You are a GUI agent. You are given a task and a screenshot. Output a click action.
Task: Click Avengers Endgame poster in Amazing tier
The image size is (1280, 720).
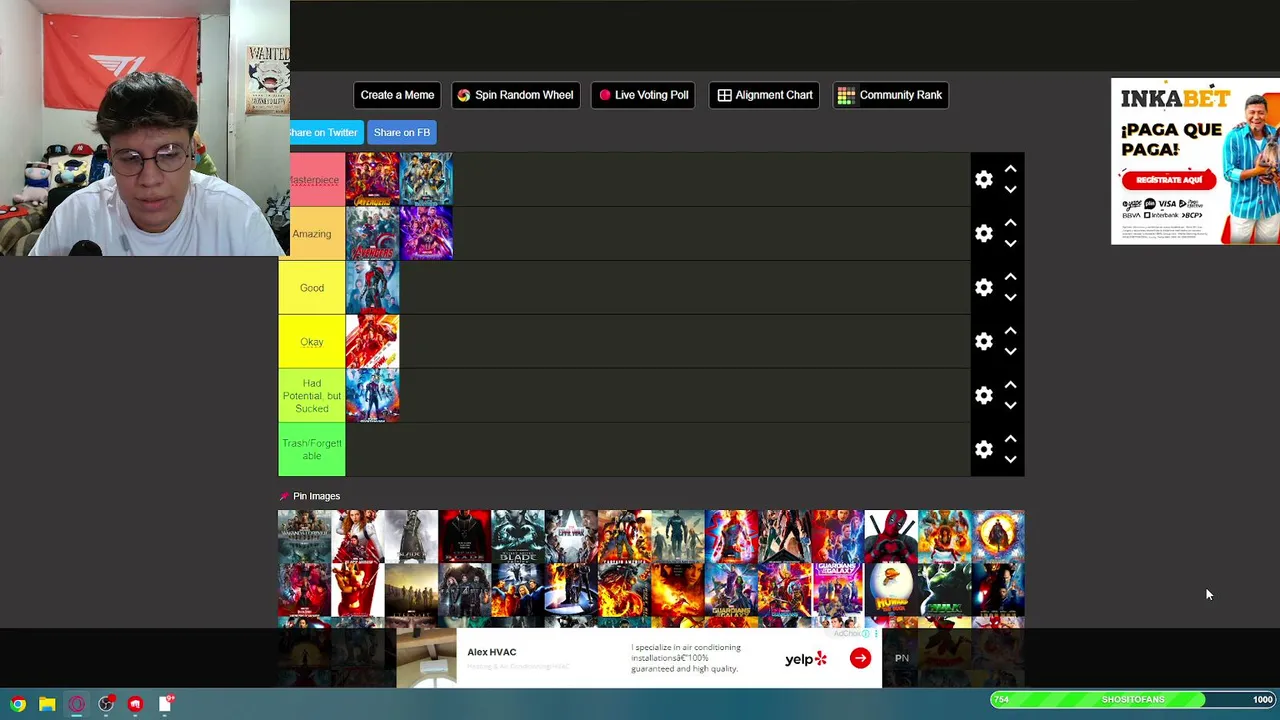point(426,234)
